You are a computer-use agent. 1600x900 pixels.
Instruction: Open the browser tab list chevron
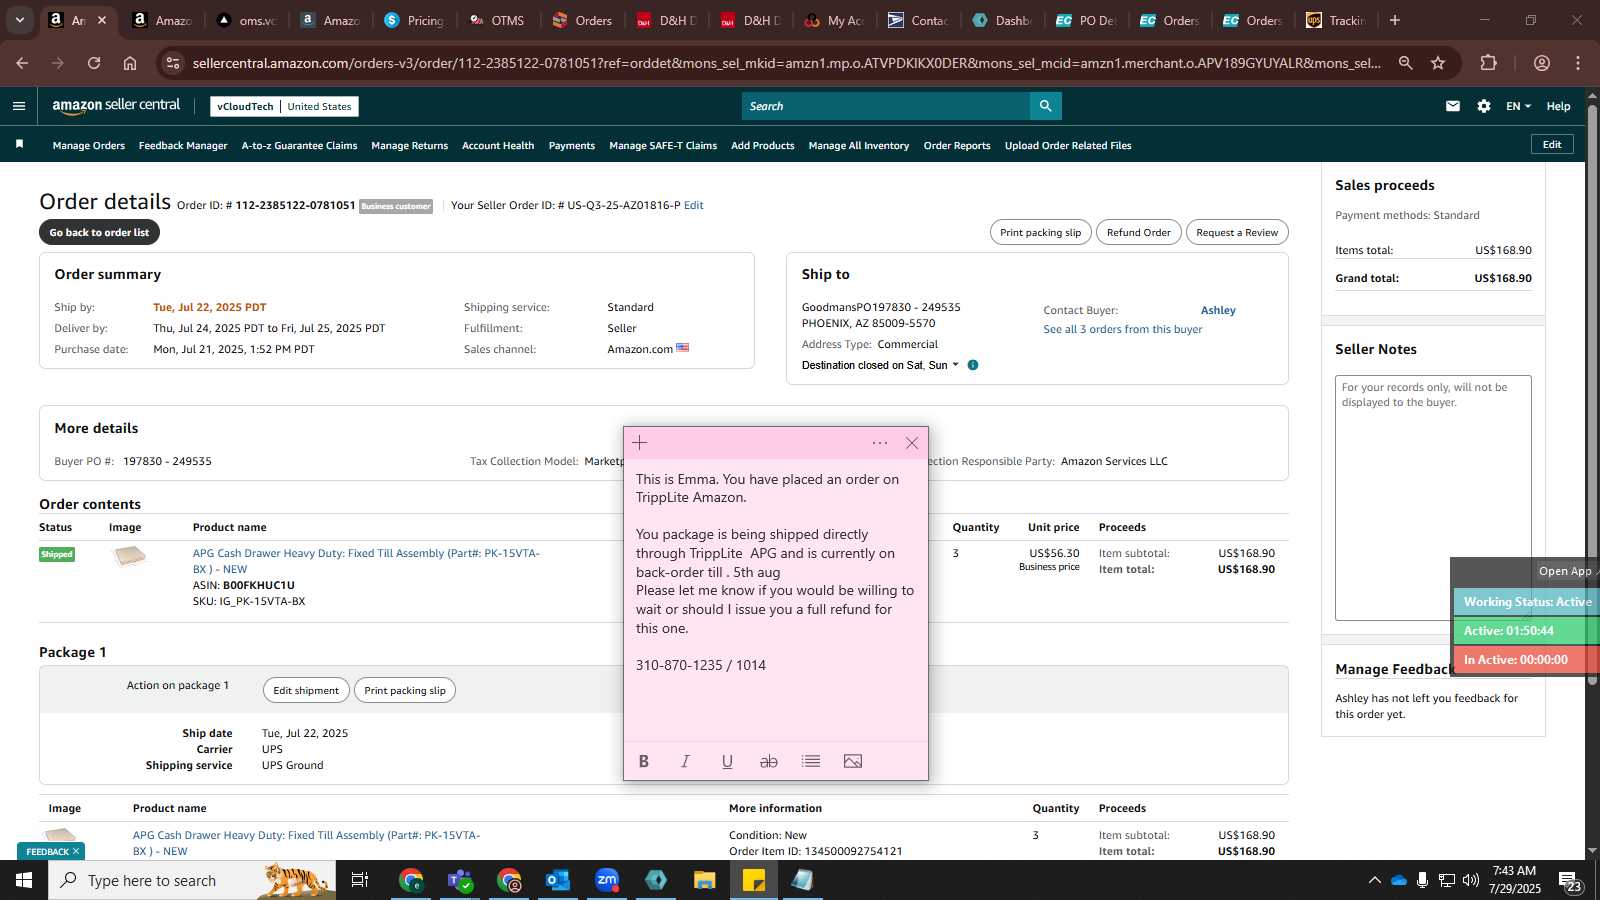(19, 20)
